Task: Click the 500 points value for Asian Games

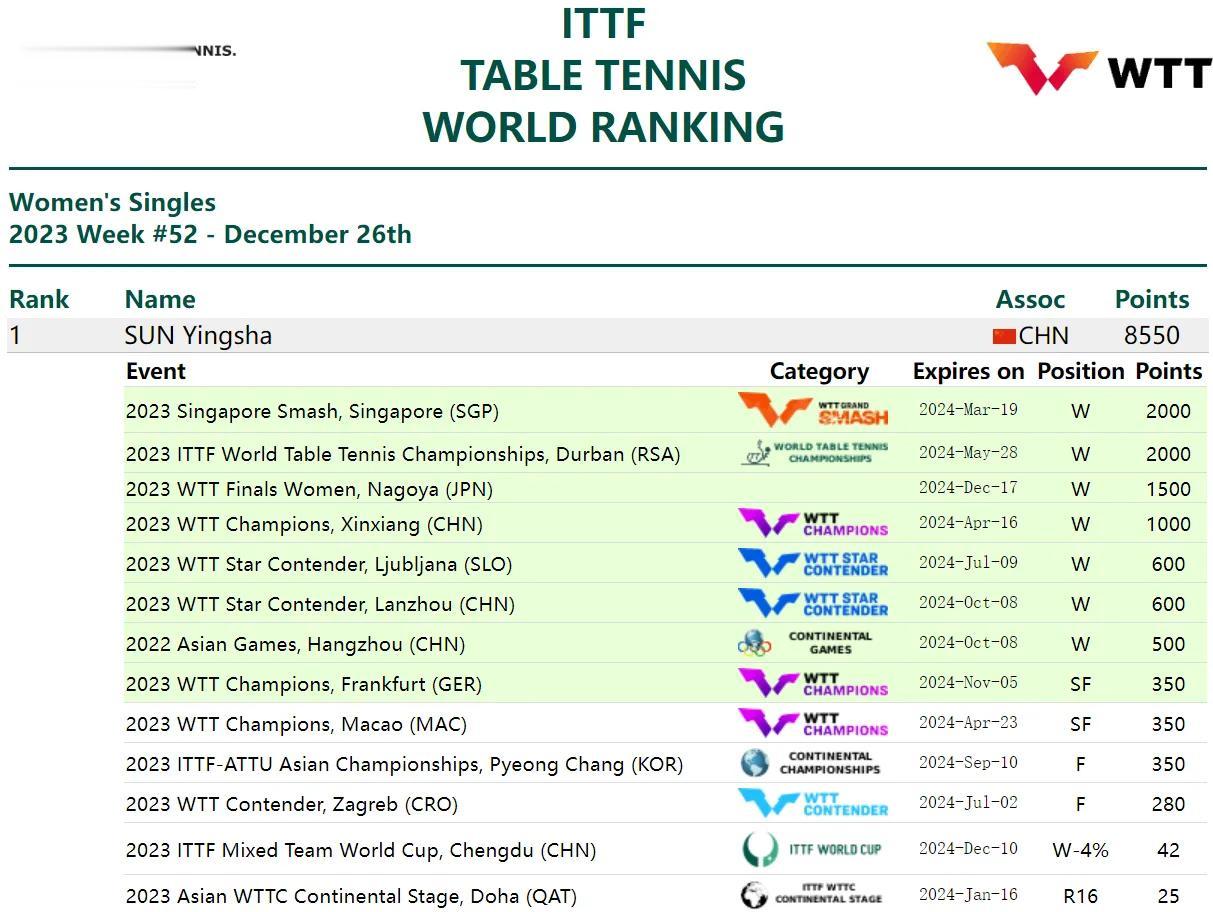Action: (x=1168, y=644)
